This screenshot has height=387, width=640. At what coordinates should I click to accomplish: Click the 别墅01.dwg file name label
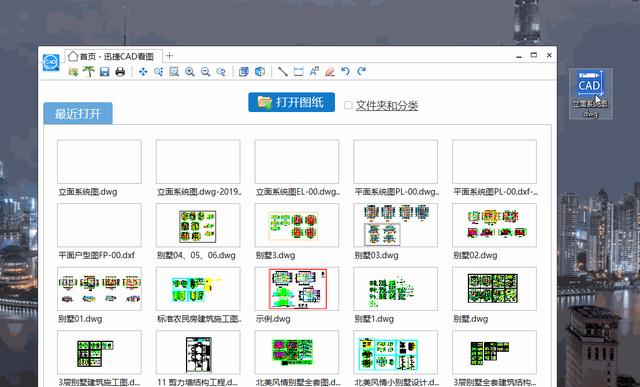pos(80,319)
